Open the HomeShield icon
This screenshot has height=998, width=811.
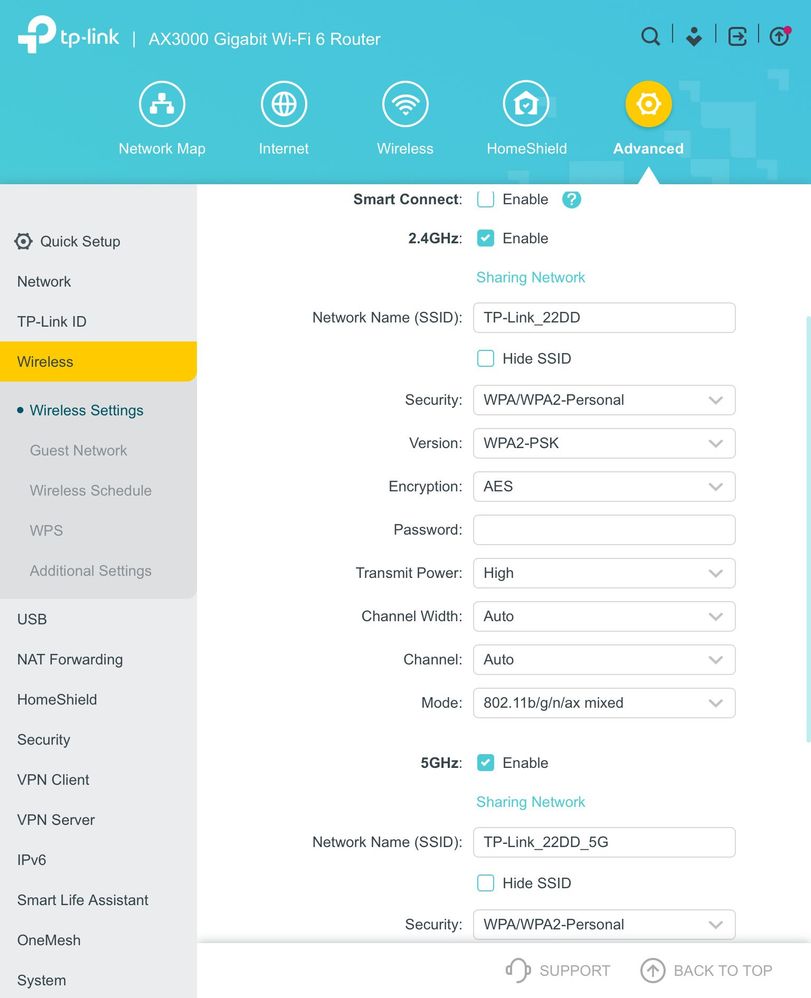click(526, 104)
